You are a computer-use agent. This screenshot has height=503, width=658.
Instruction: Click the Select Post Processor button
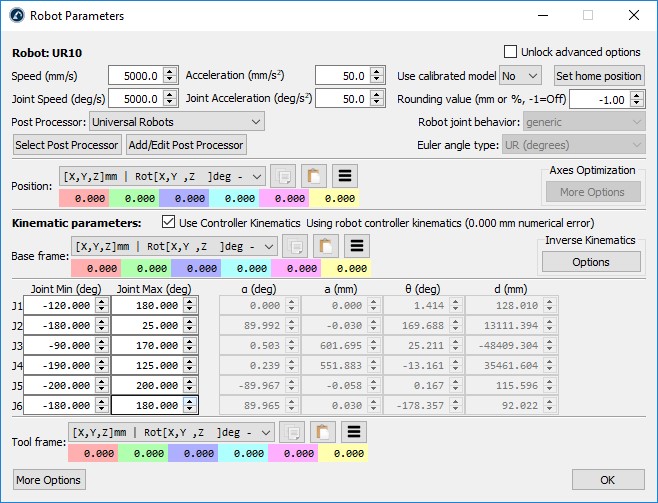coord(67,145)
